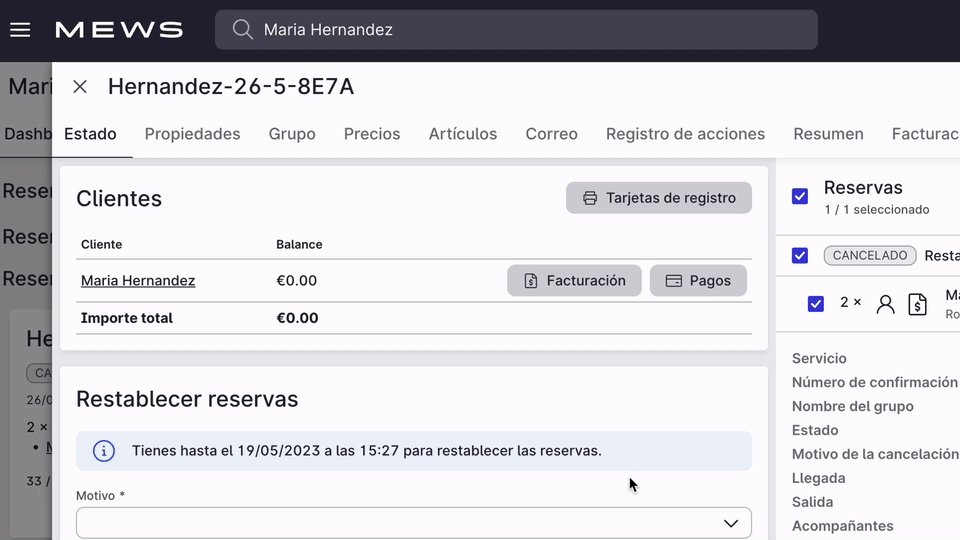Open Maria Hernandez client link
Viewport: 960px width, 540px height.
(x=138, y=281)
